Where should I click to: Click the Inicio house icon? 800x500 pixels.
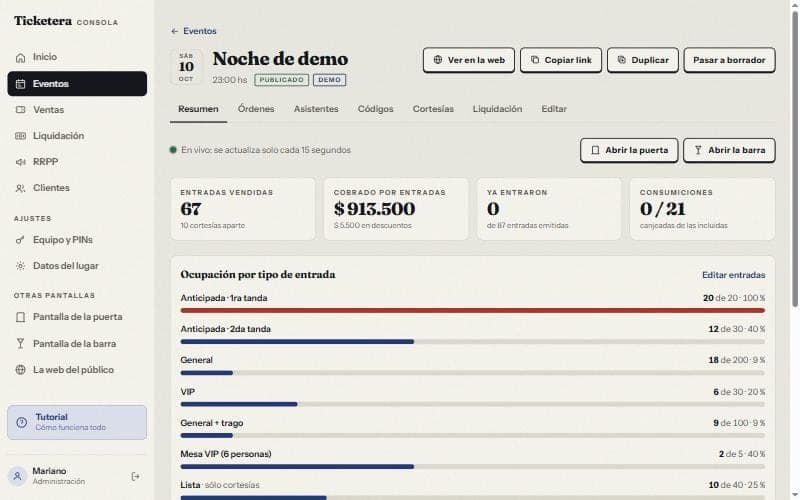point(20,58)
